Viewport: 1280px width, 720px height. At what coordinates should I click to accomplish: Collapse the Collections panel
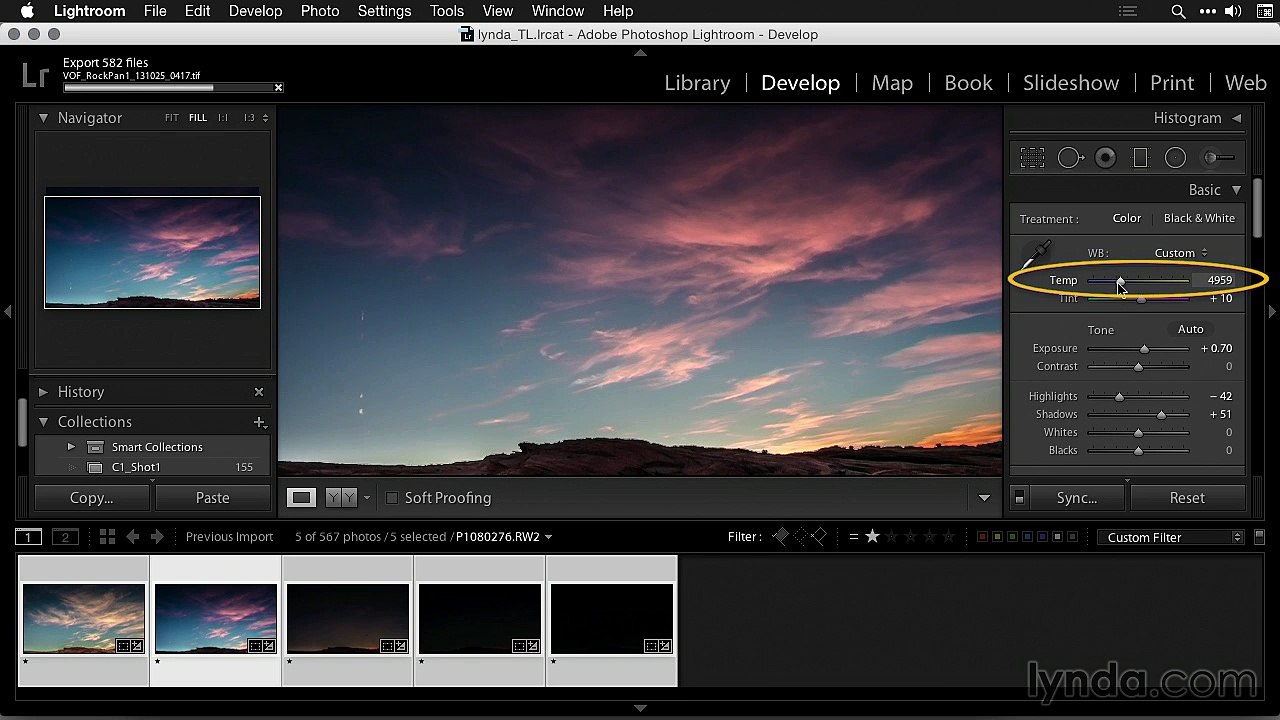(43, 422)
